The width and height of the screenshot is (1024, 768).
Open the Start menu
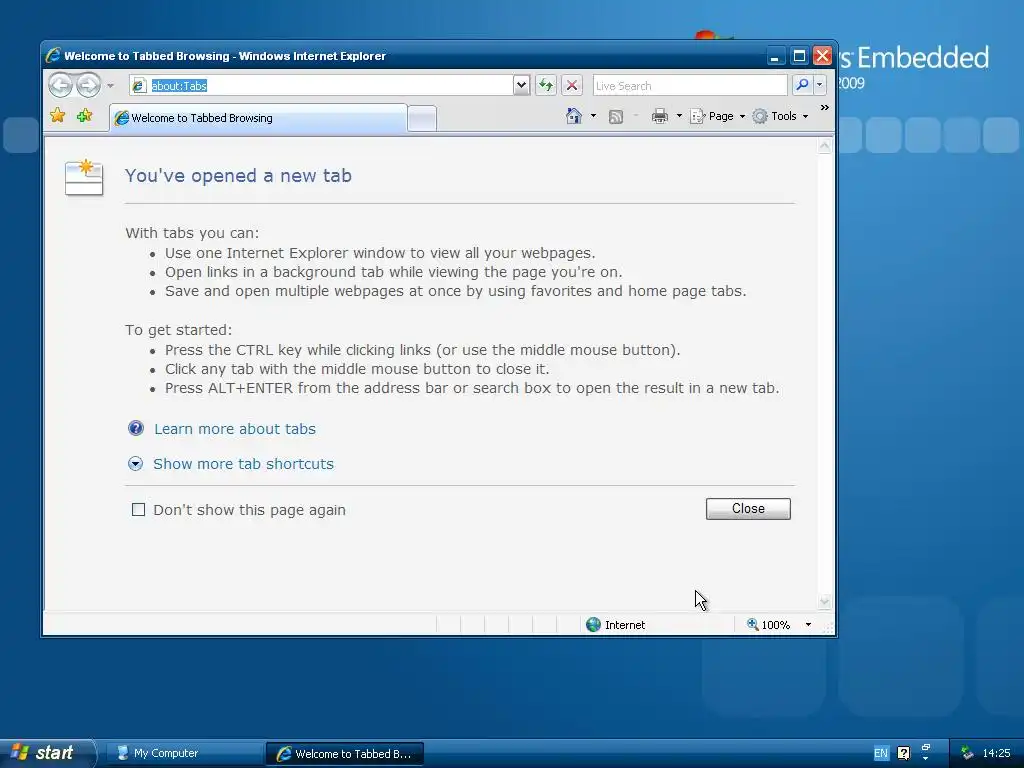point(47,753)
